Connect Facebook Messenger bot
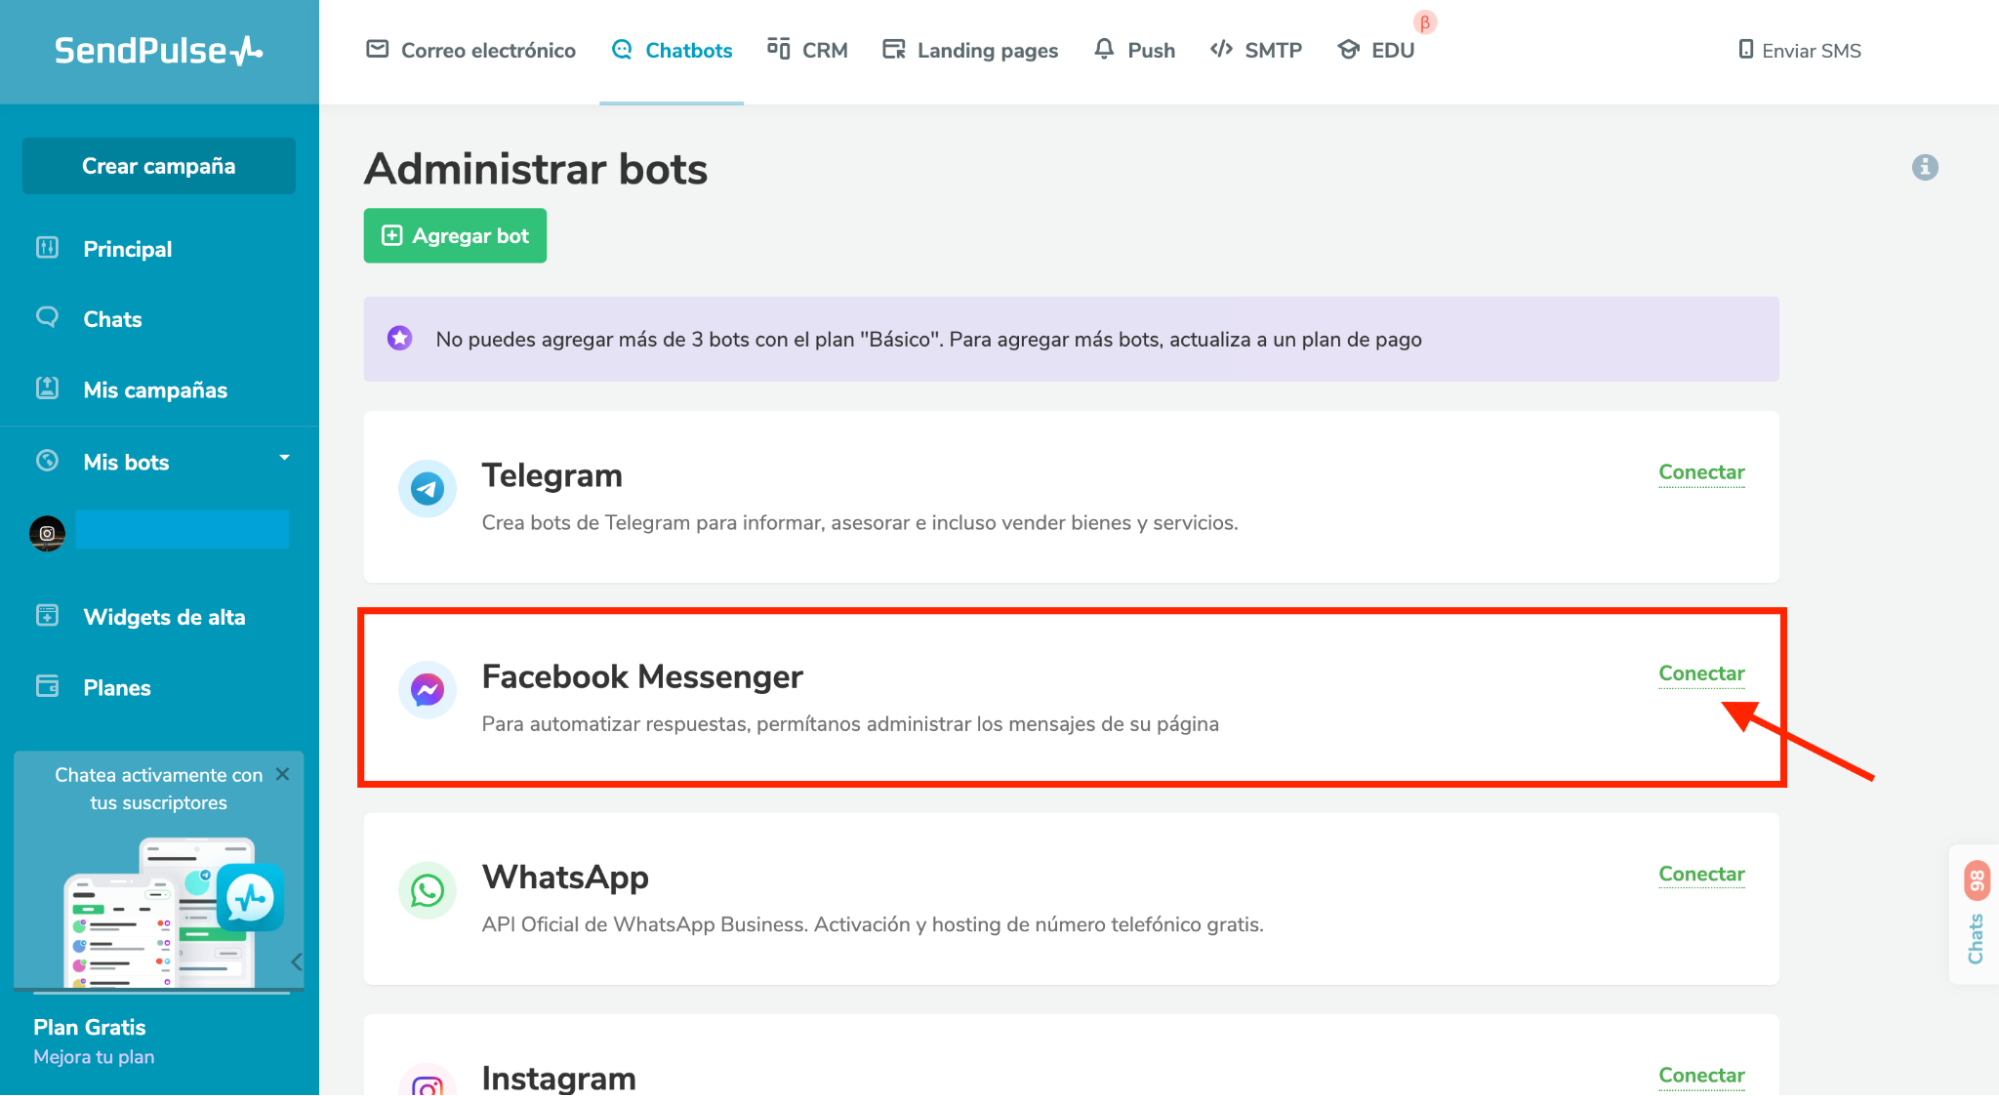The height and width of the screenshot is (1096, 1999). pos(1701,673)
